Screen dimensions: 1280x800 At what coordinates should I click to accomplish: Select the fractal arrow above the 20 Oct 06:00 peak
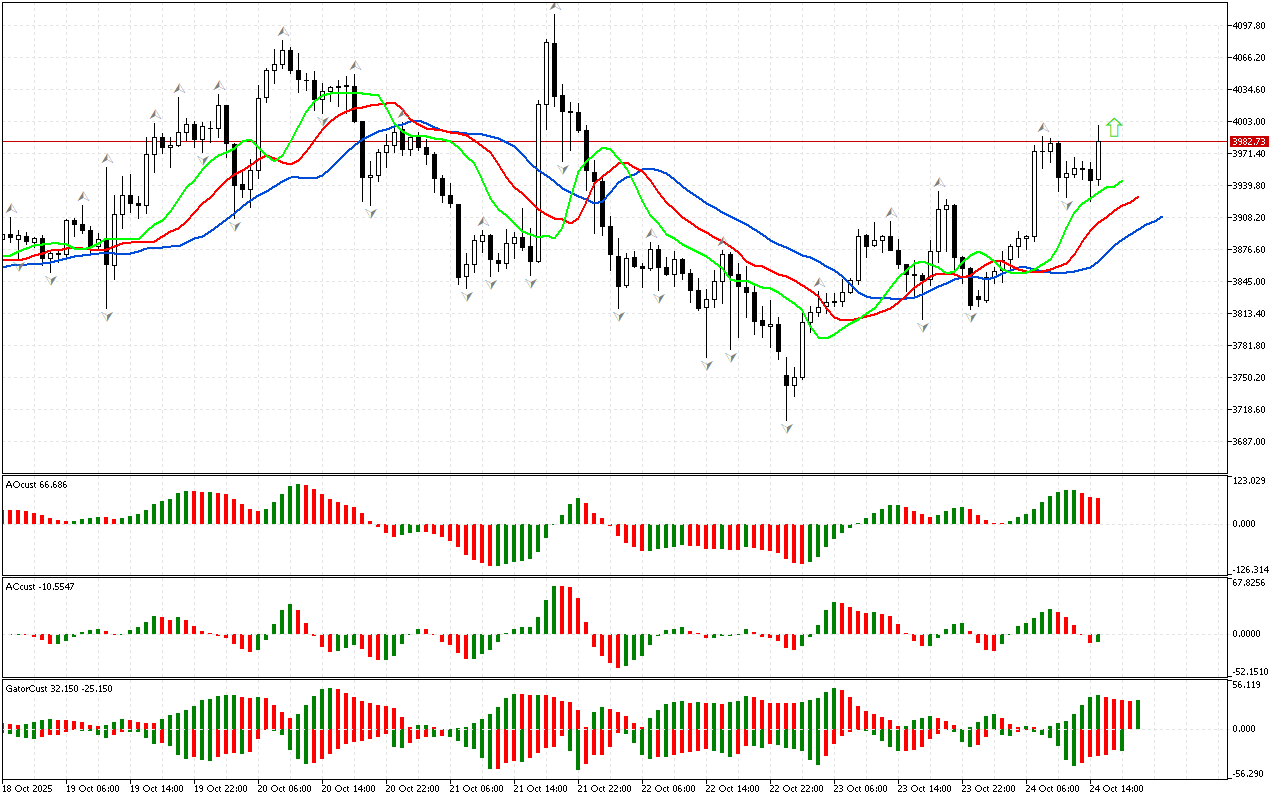[283, 31]
